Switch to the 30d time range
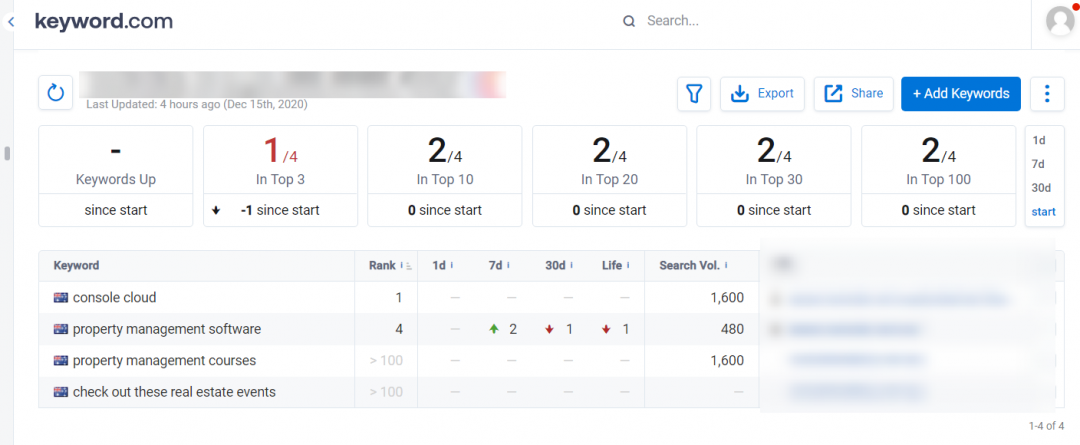Viewport: 1080px width, 445px height. click(x=1040, y=188)
